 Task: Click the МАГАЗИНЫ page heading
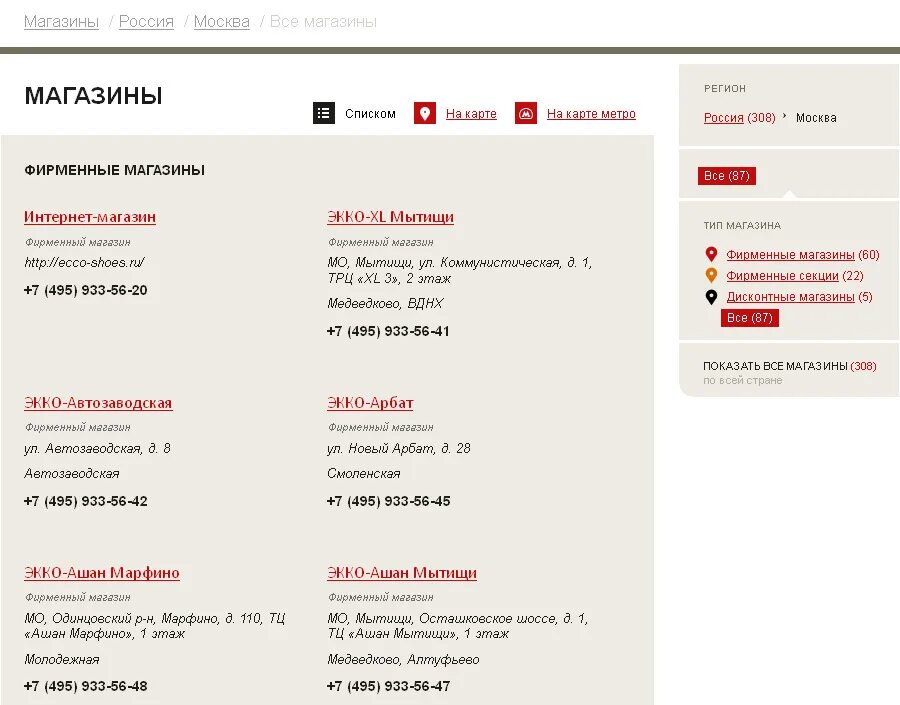94,96
